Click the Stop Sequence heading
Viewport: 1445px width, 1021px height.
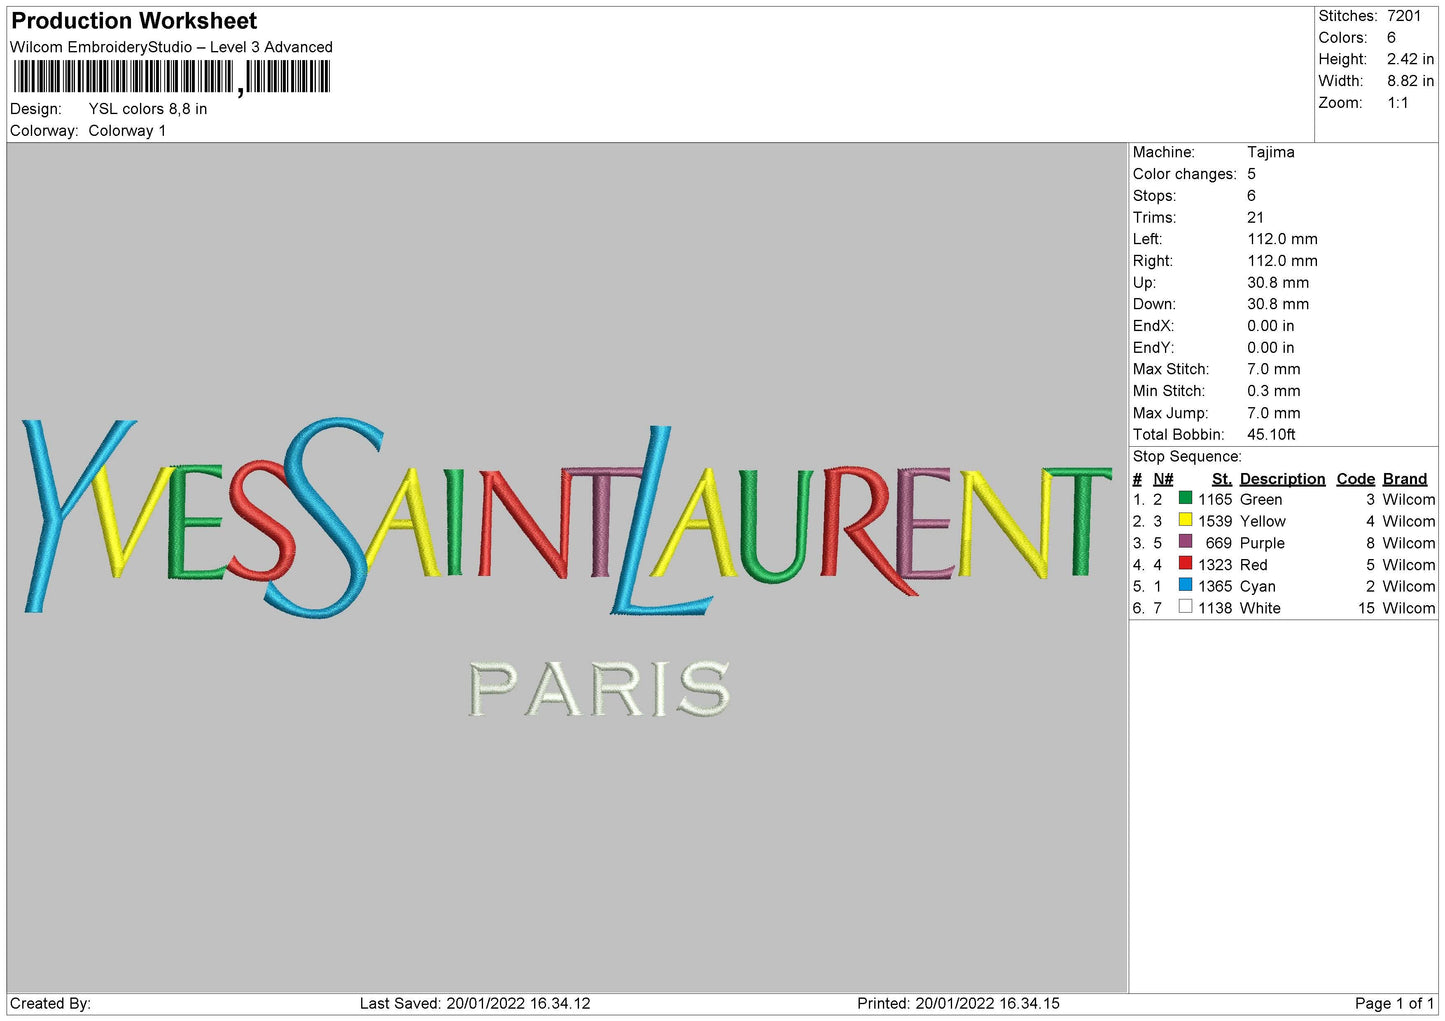1187,456
